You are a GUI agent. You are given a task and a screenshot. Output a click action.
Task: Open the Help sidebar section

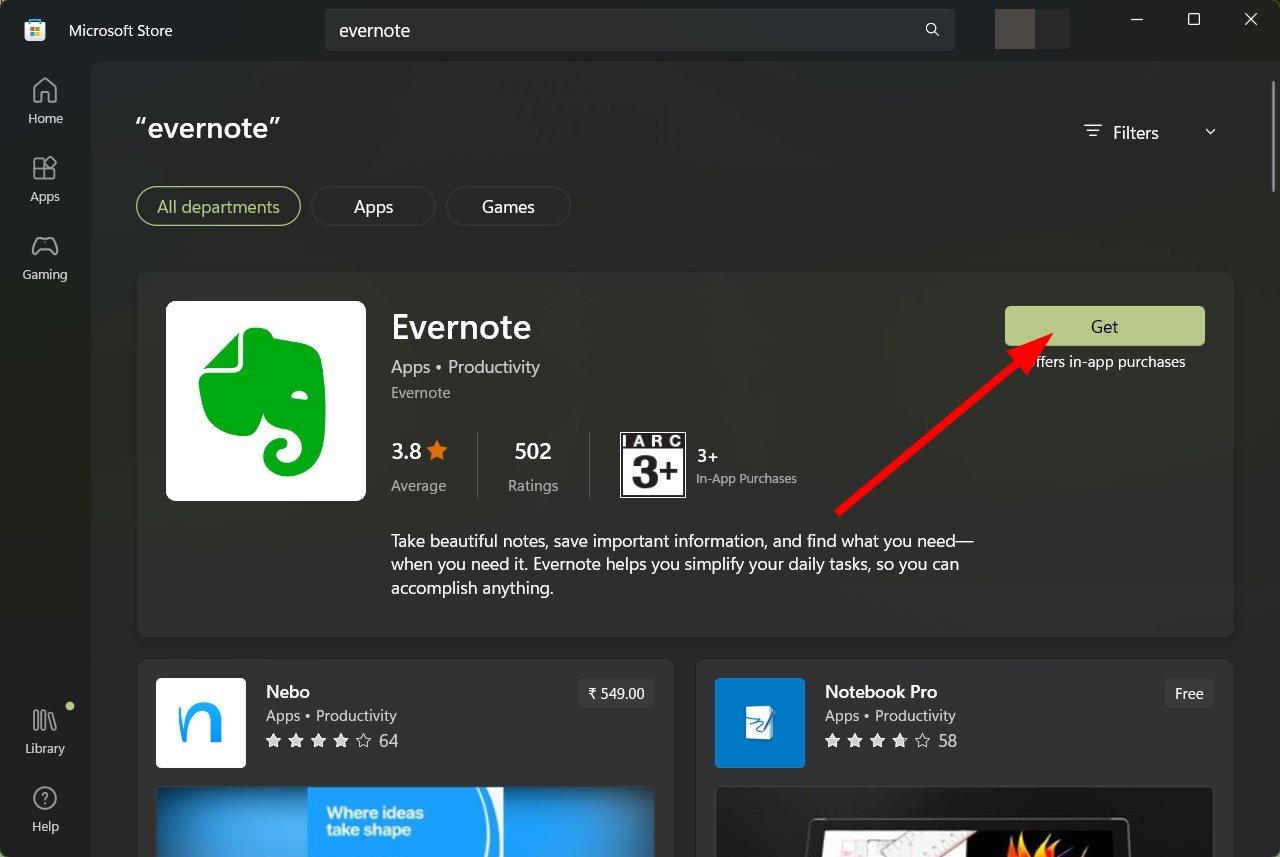click(x=45, y=810)
